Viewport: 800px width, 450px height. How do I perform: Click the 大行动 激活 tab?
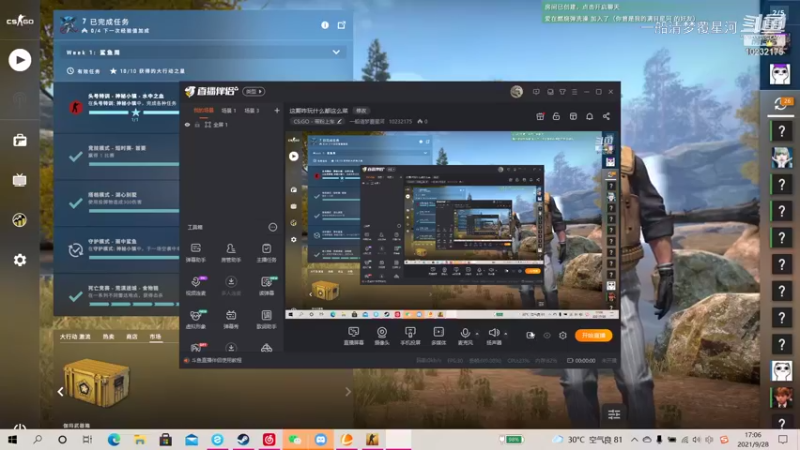tap(75, 337)
